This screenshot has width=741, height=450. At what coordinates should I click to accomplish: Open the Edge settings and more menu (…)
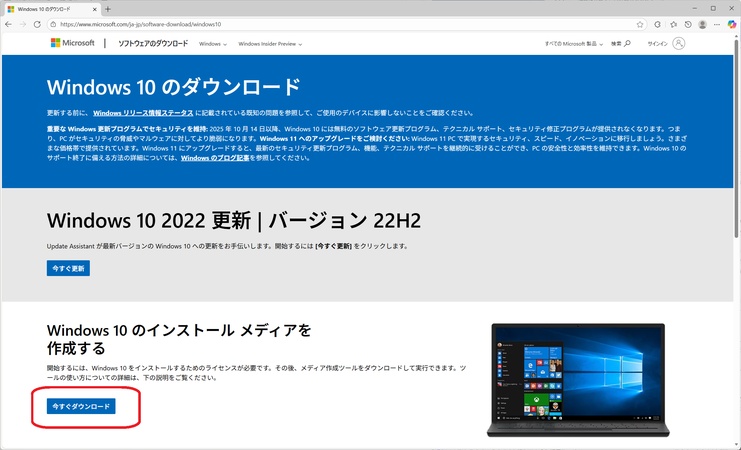click(717, 25)
